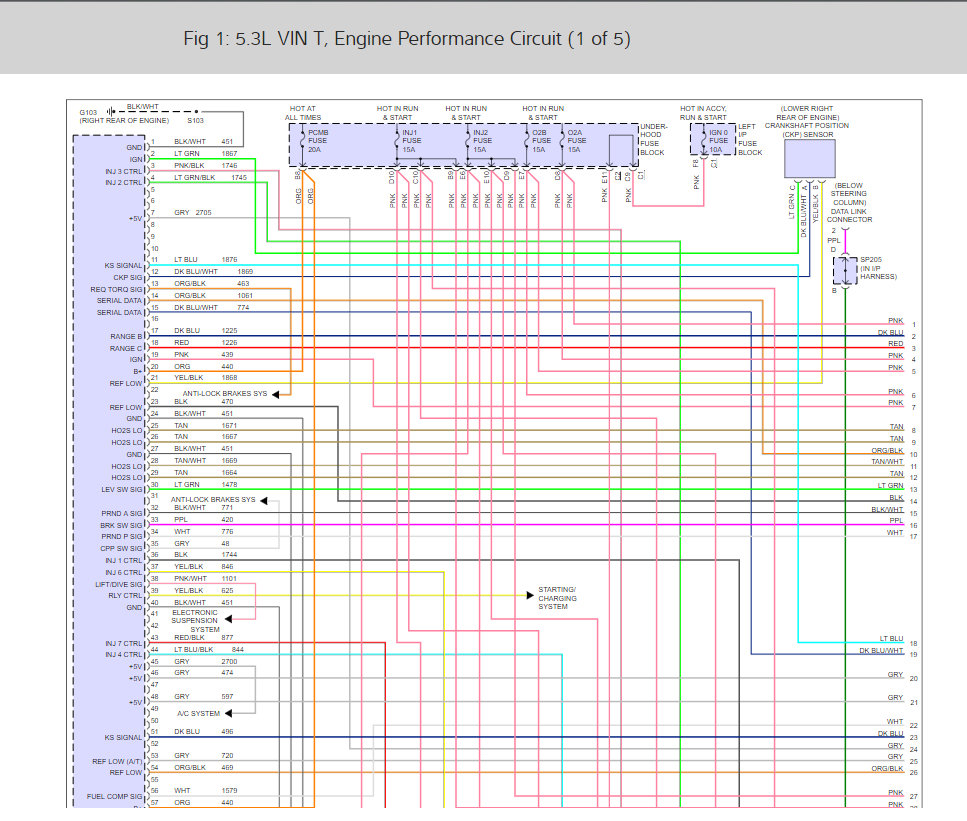Click the Starting/Charging System arrow

tap(530, 595)
